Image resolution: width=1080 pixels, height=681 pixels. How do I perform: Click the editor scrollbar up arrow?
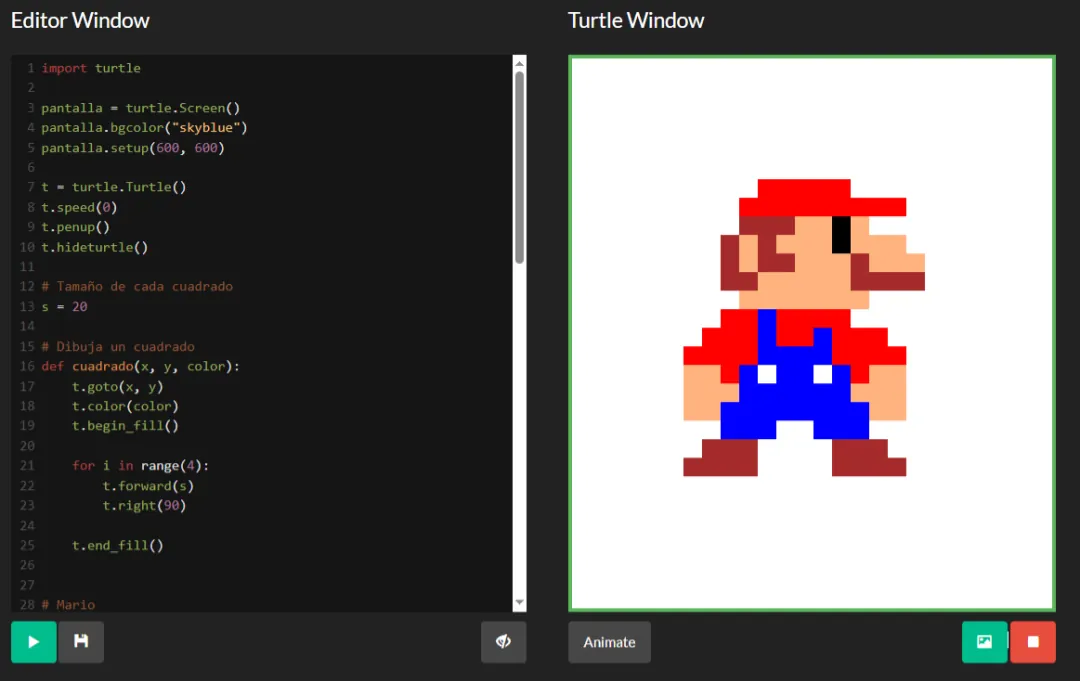tap(520, 63)
